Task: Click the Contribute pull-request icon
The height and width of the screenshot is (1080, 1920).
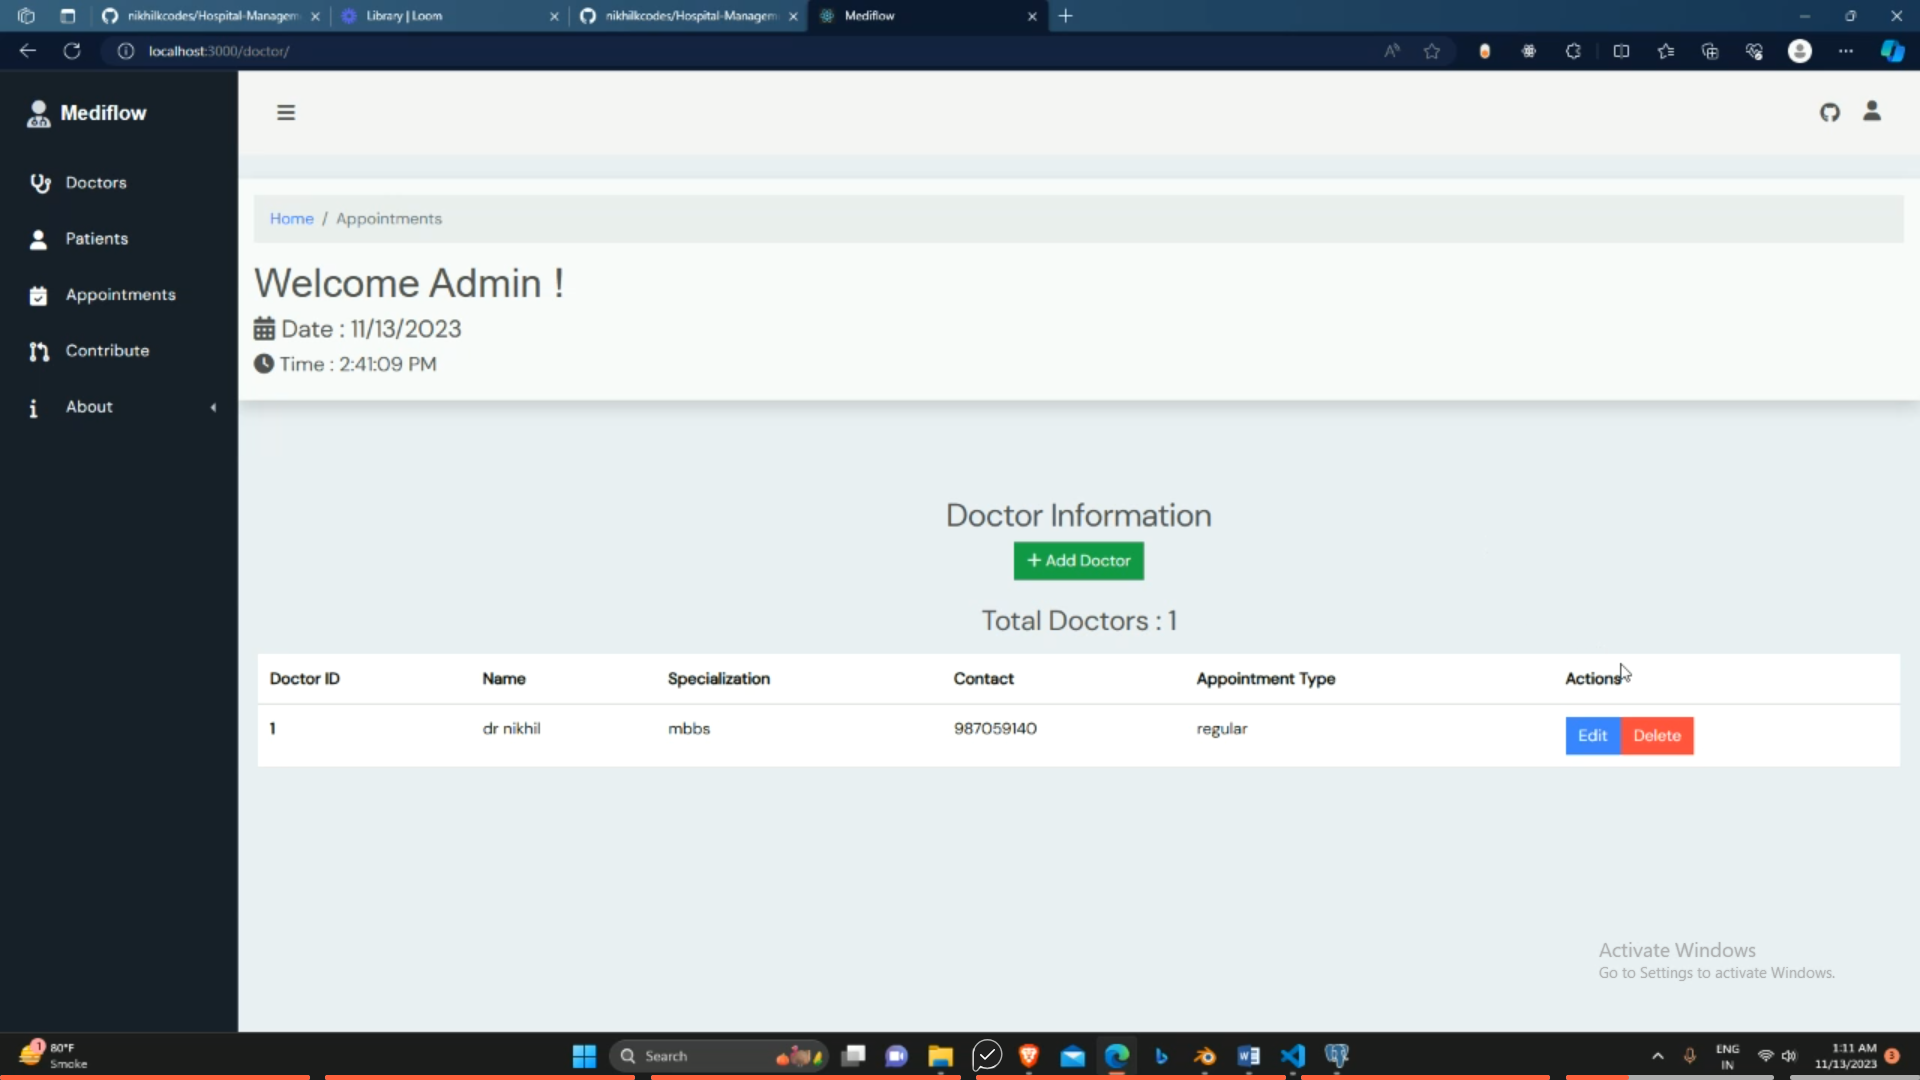Action: coord(39,351)
